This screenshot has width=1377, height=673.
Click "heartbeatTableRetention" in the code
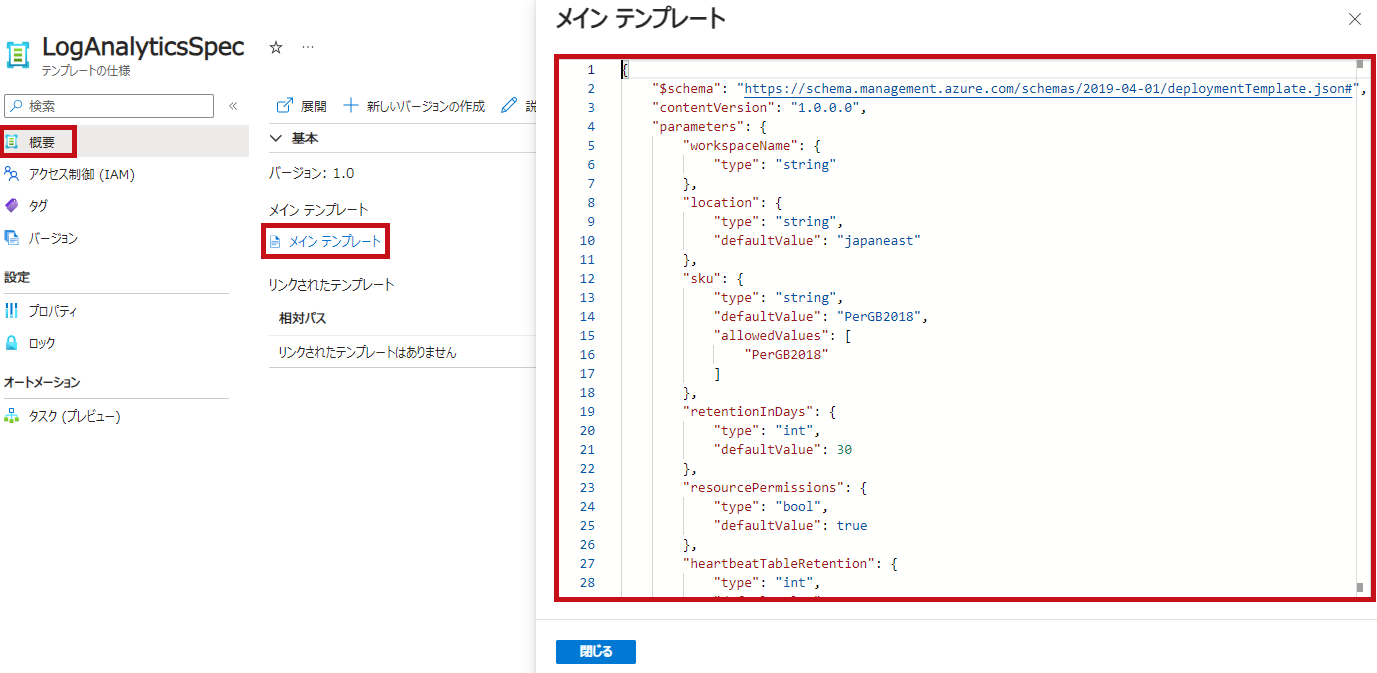[x=779, y=563]
